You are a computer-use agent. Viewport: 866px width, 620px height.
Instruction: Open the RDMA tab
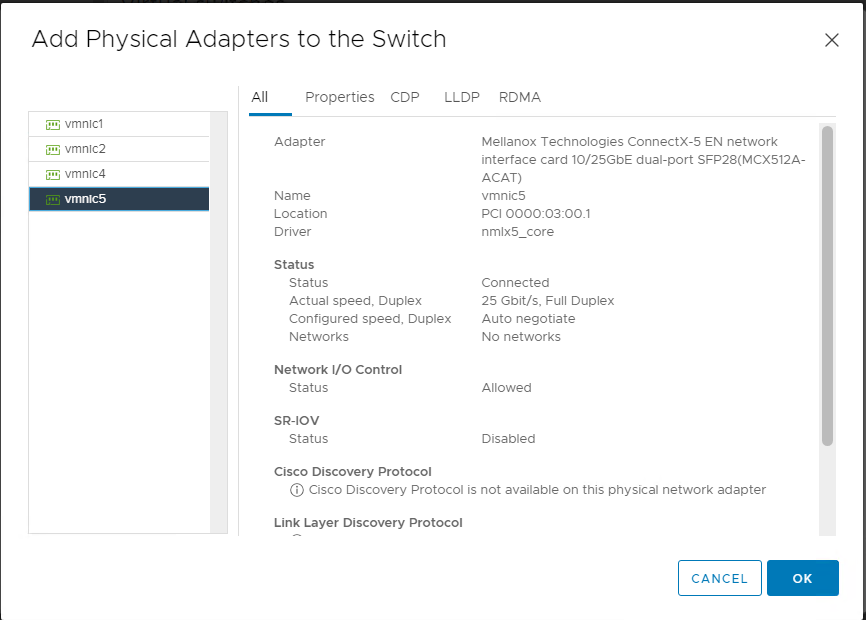pyautogui.click(x=520, y=97)
